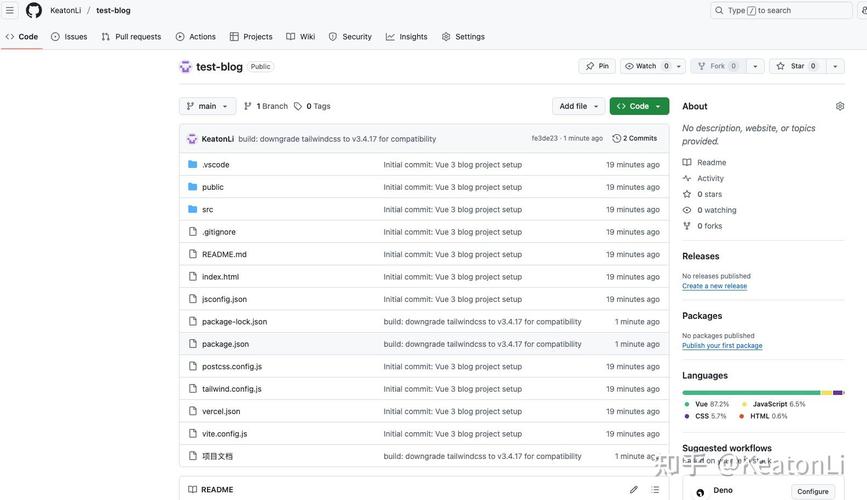Click the Create a new release link
The height and width of the screenshot is (500, 867).
[714, 286]
